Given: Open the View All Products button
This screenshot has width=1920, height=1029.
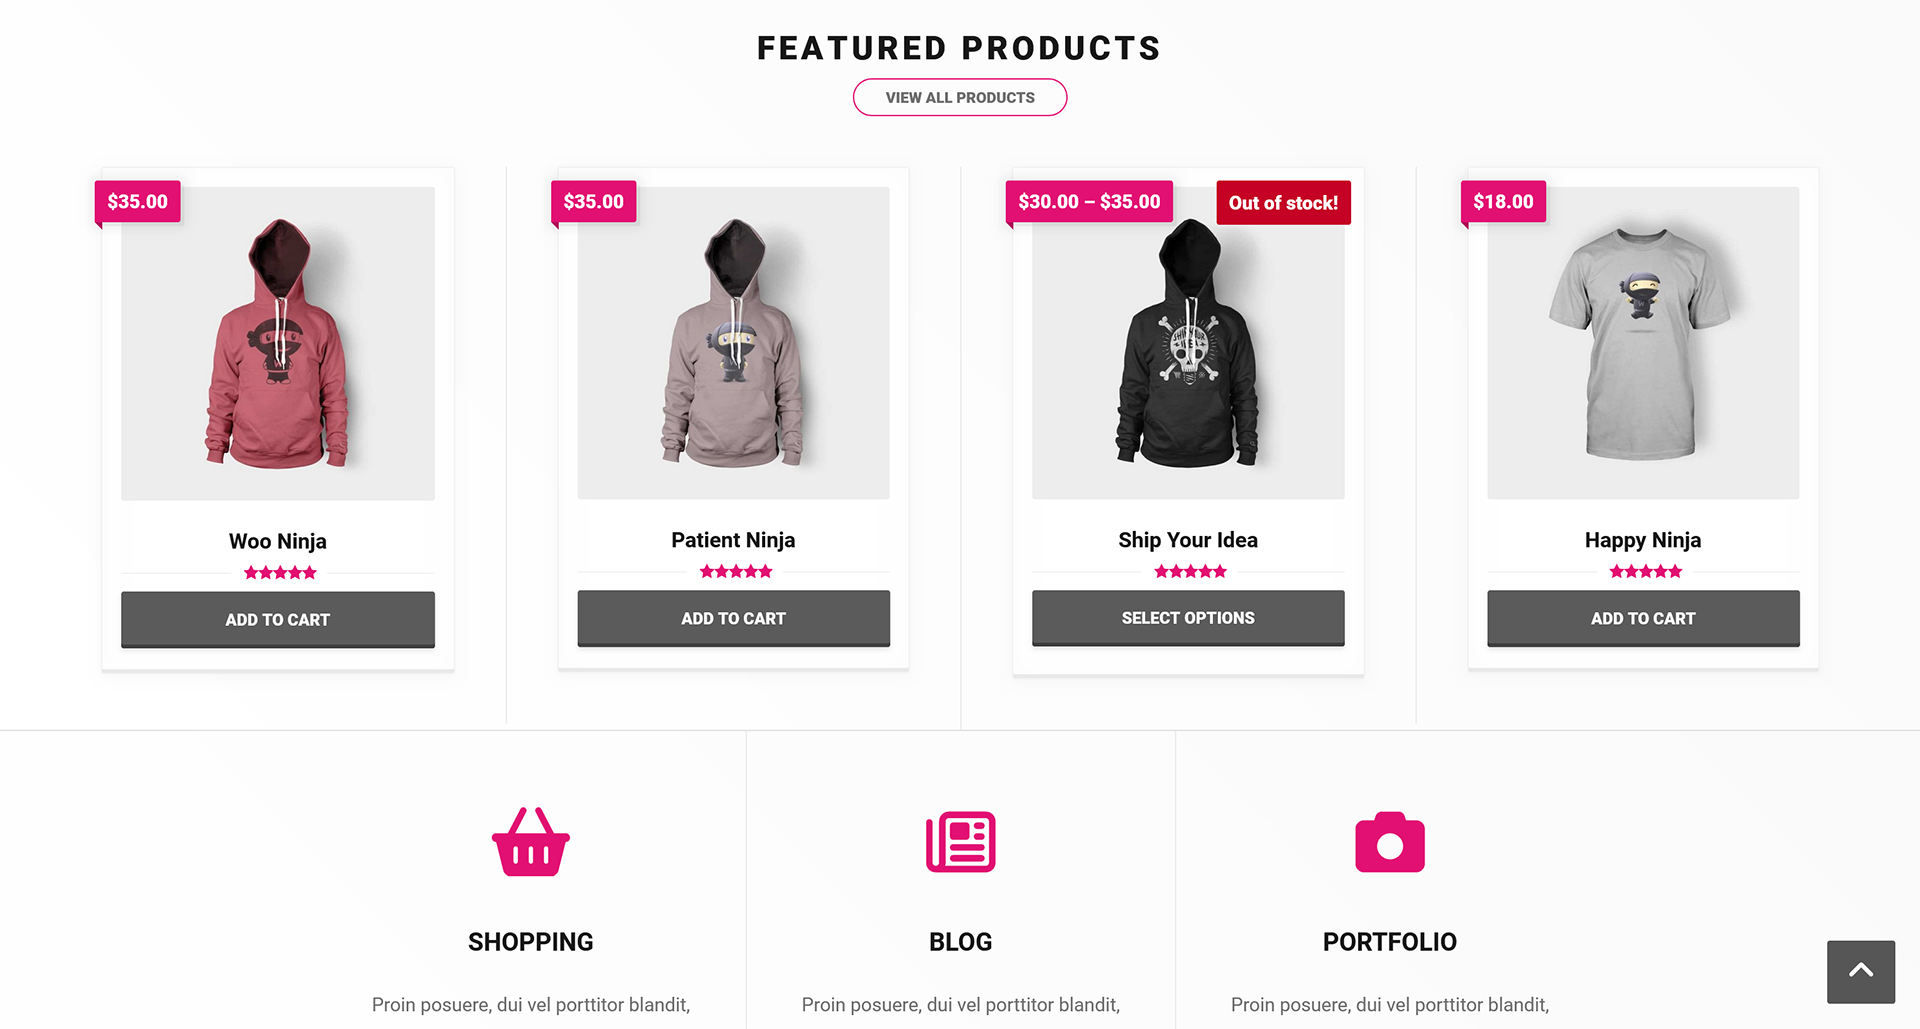Looking at the screenshot, I should [960, 98].
